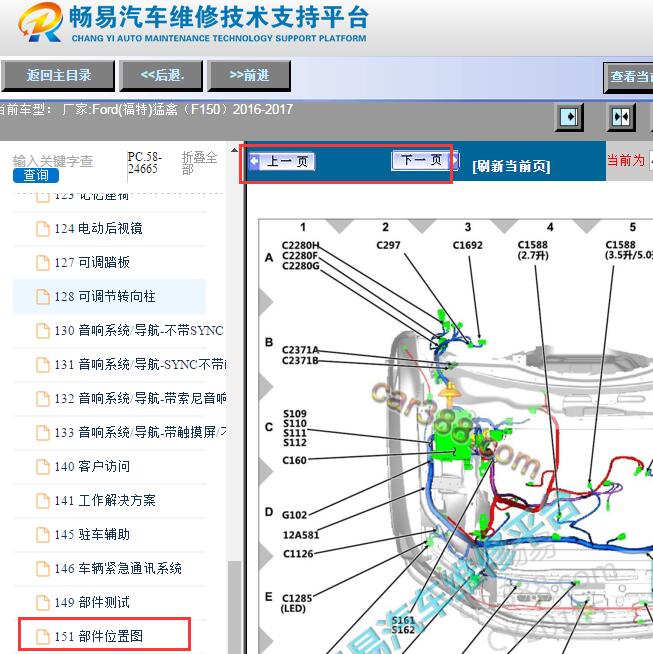Click document icon beside 145 驻车辅助

click(43, 535)
